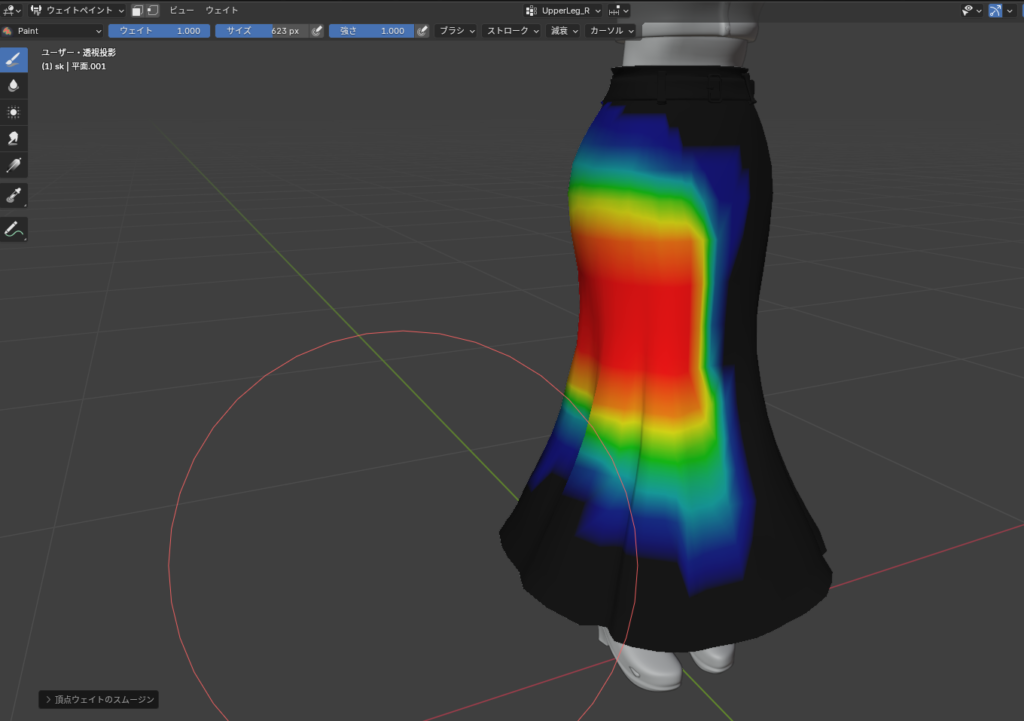Open the editor type selector icon
Image resolution: width=1024 pixels, height=721 pixels.
pyautogui.click(x=11, y=10)
